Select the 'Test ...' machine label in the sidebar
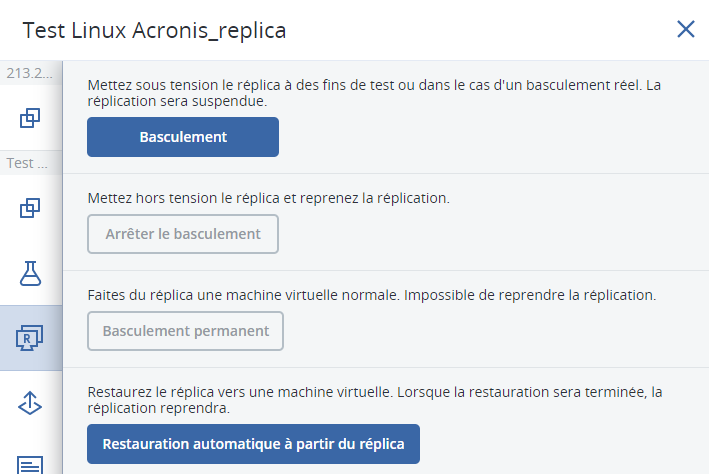The image size is (709, 474). pos(27,163)
